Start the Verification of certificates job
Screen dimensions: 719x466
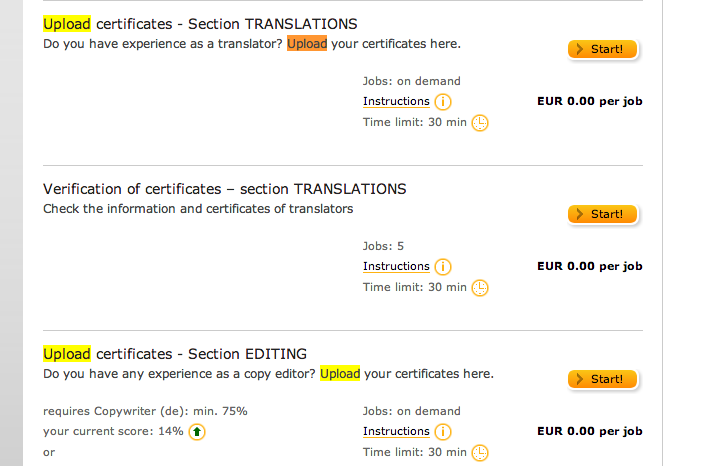pos(603,214)
